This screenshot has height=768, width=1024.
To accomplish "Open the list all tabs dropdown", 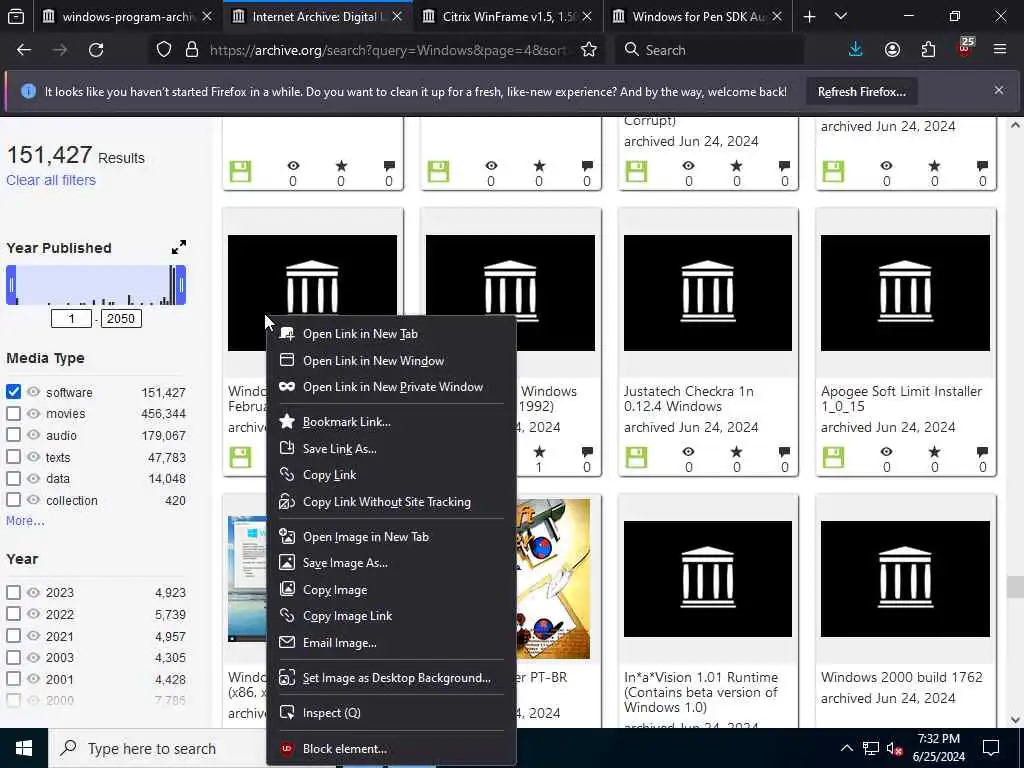I will (841, 17).
